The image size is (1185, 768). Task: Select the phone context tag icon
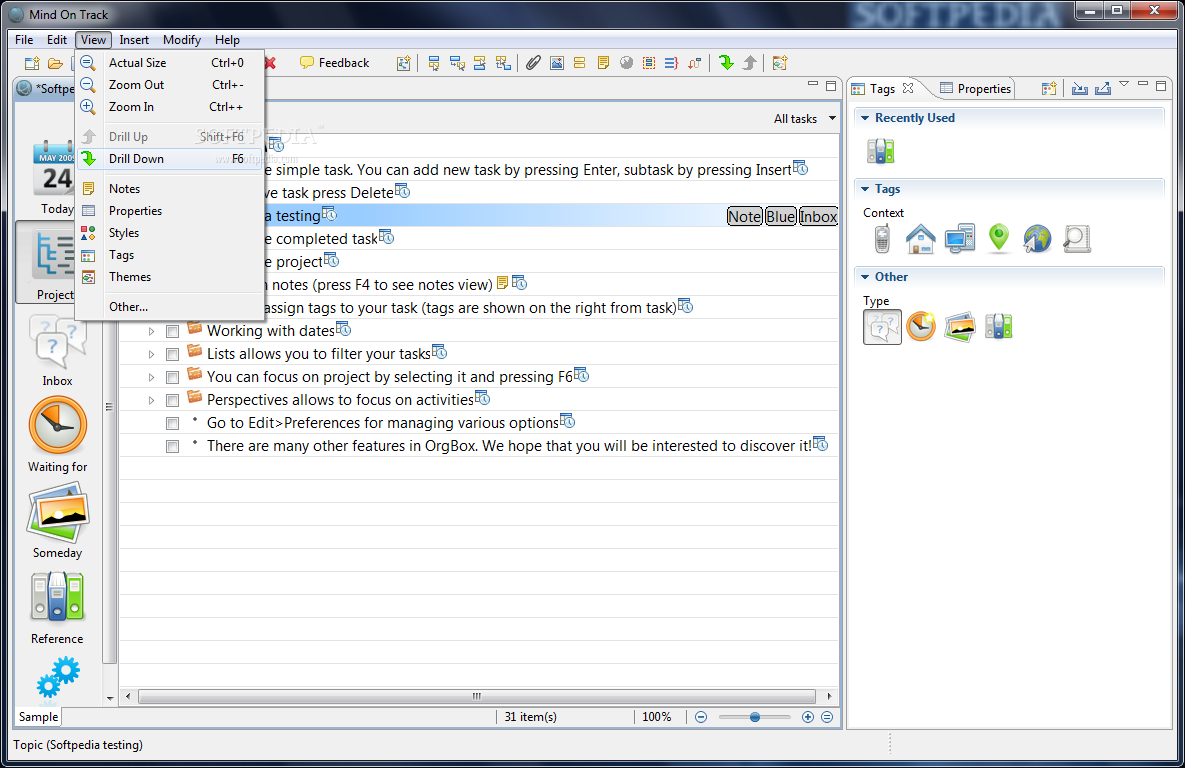point(882,239)
